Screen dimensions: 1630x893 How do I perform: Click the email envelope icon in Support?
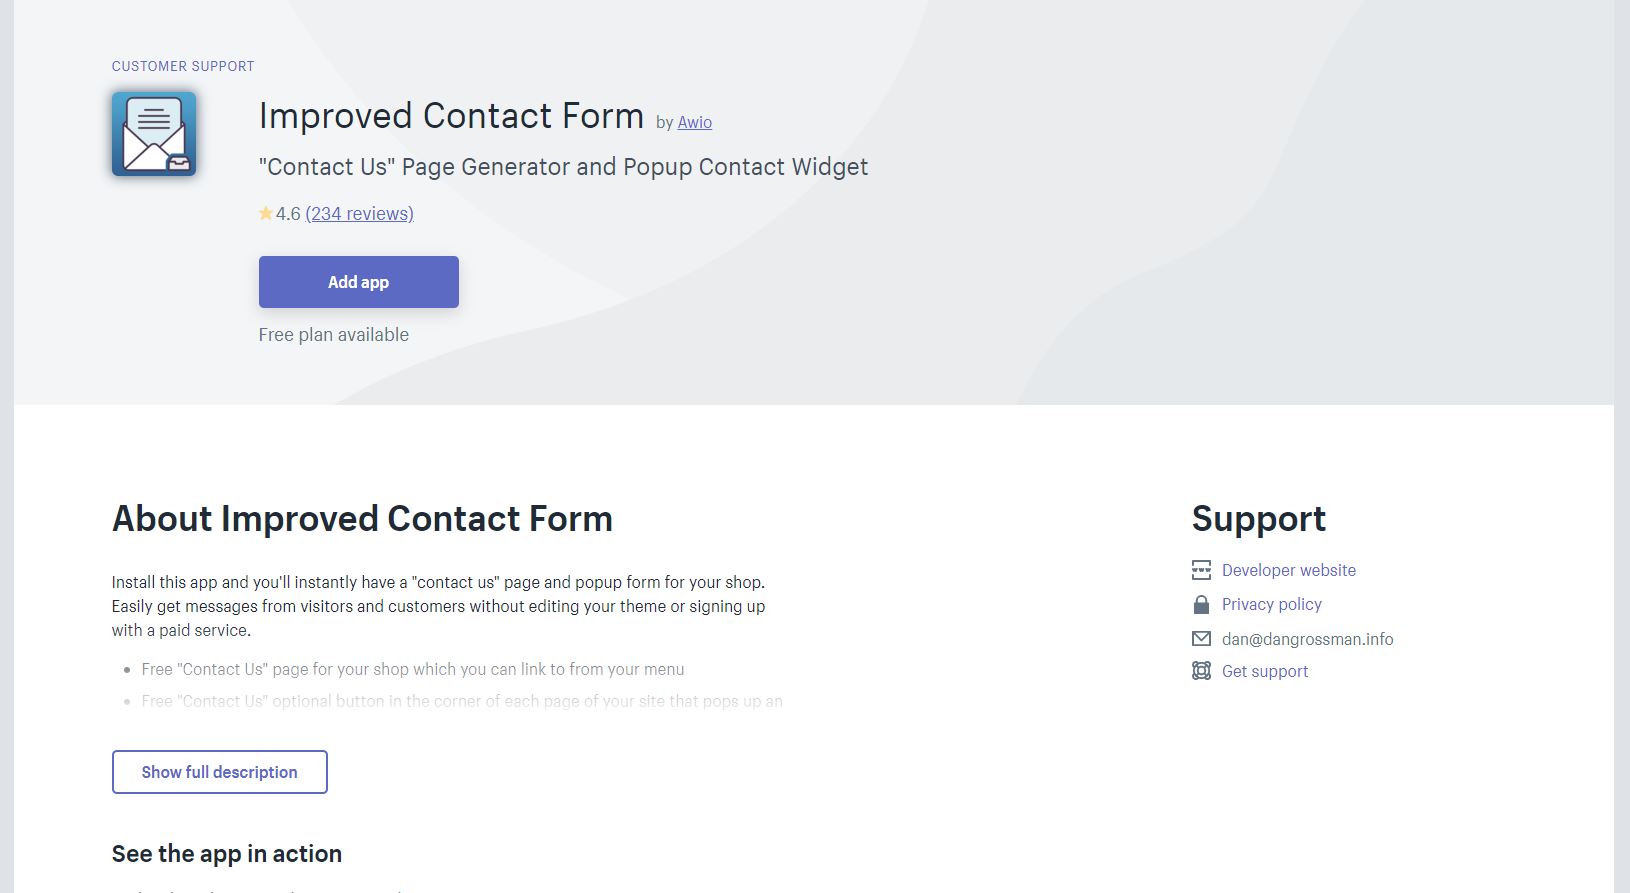(x=1201, y=638)
